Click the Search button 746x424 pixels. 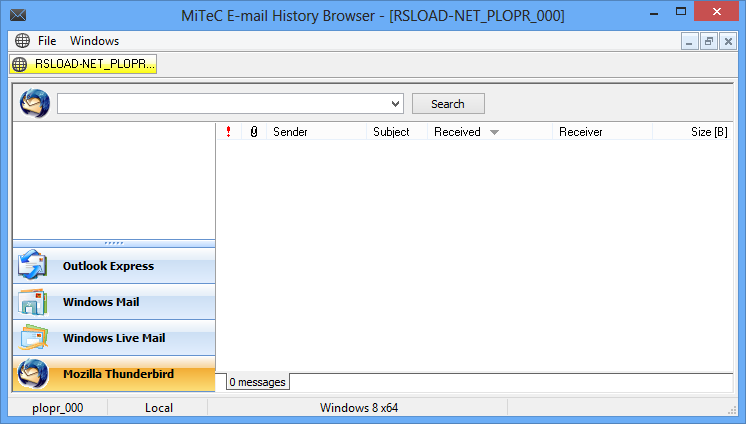448,104
